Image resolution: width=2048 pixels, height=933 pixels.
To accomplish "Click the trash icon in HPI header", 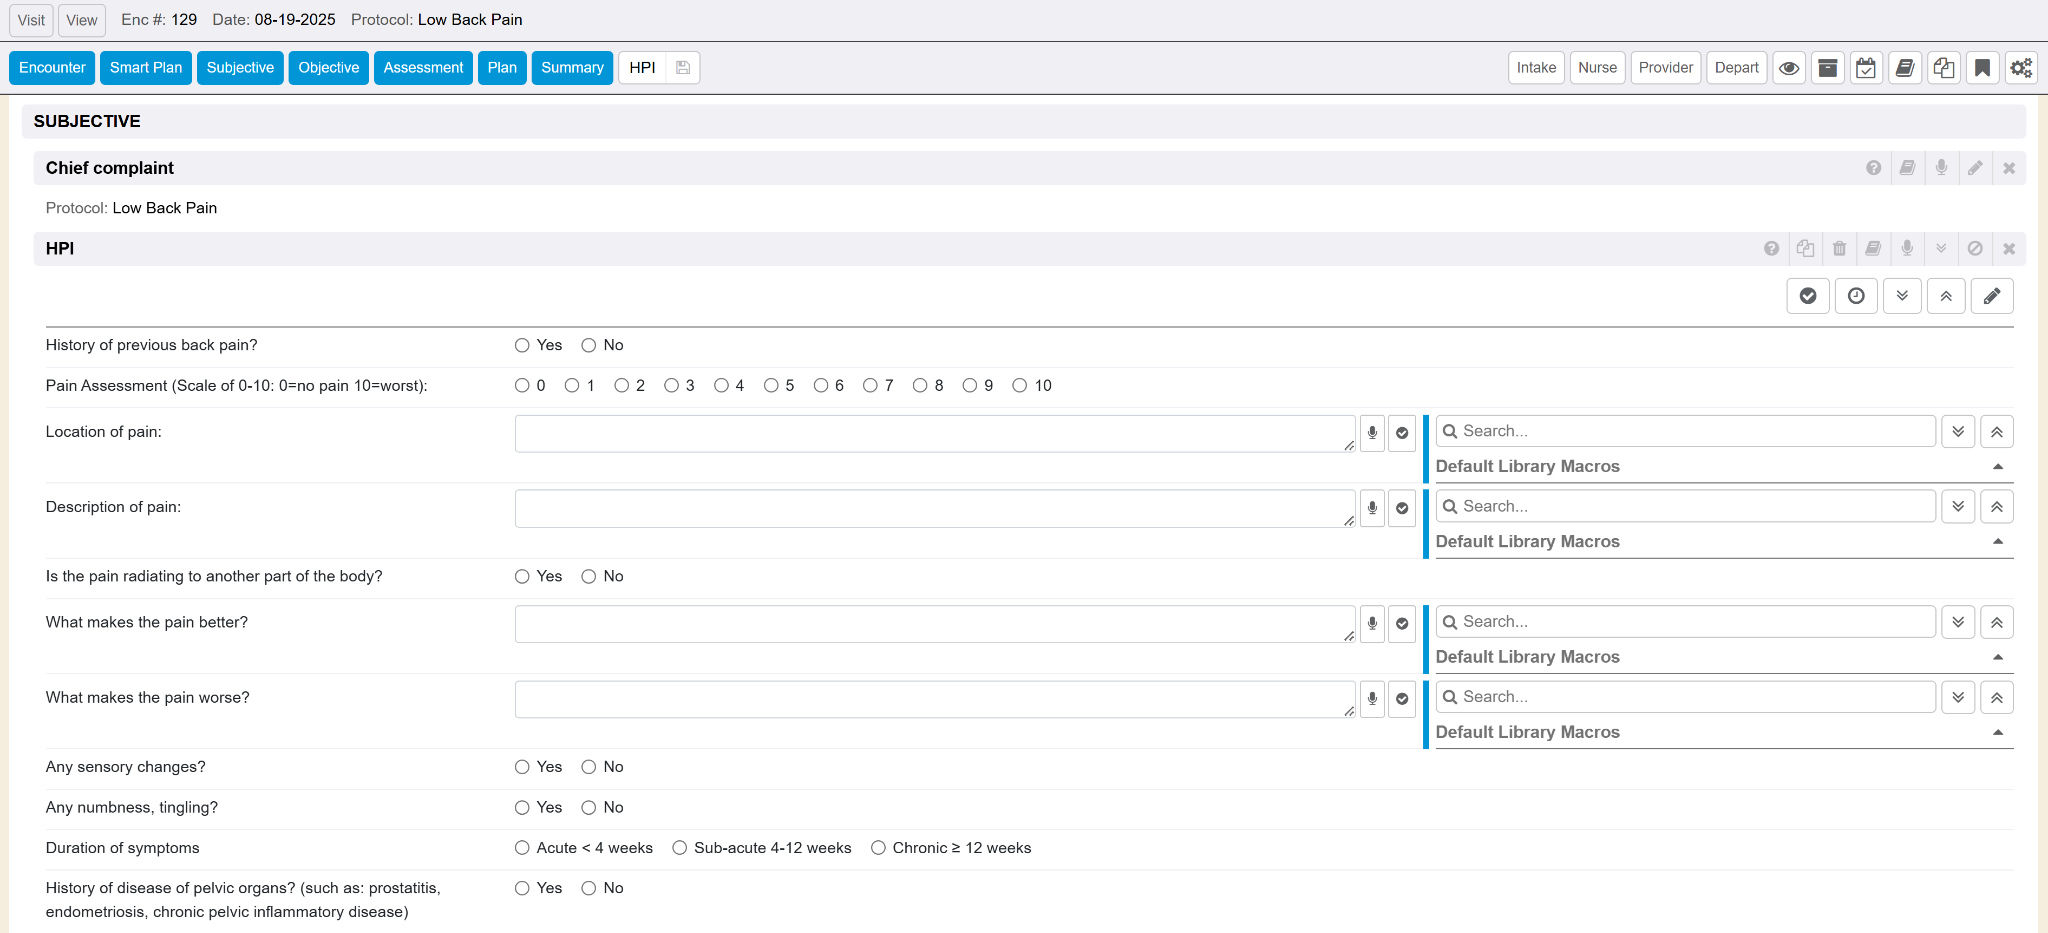I will (1839, 249).
